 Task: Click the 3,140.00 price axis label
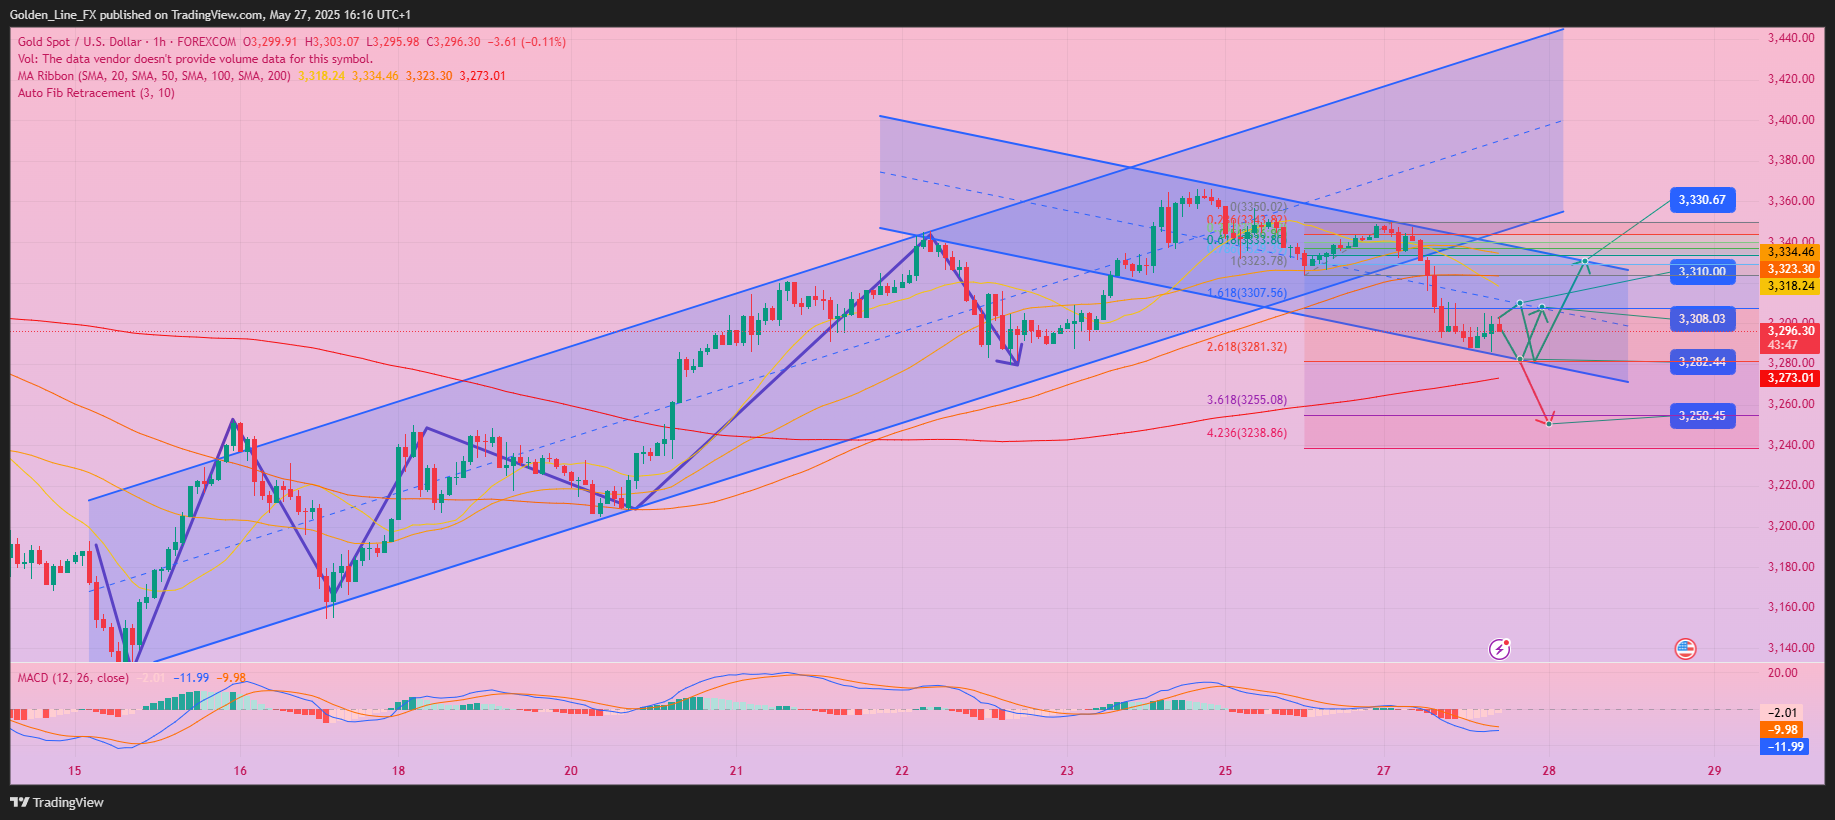pos(1791,648)
